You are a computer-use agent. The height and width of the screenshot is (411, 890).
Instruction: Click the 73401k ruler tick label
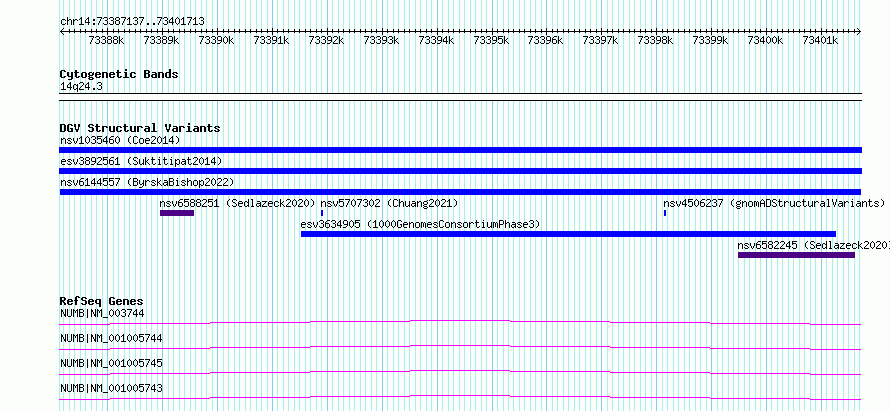pos(820,40)
